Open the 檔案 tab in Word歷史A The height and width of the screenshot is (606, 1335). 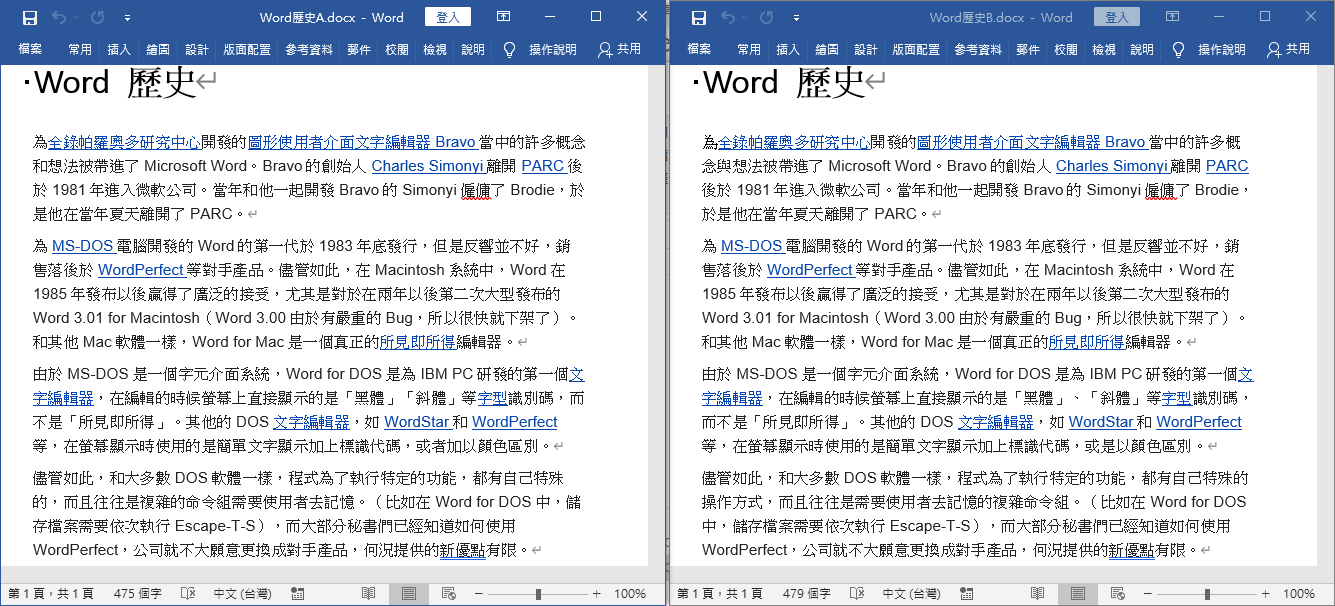coord(30,49)
